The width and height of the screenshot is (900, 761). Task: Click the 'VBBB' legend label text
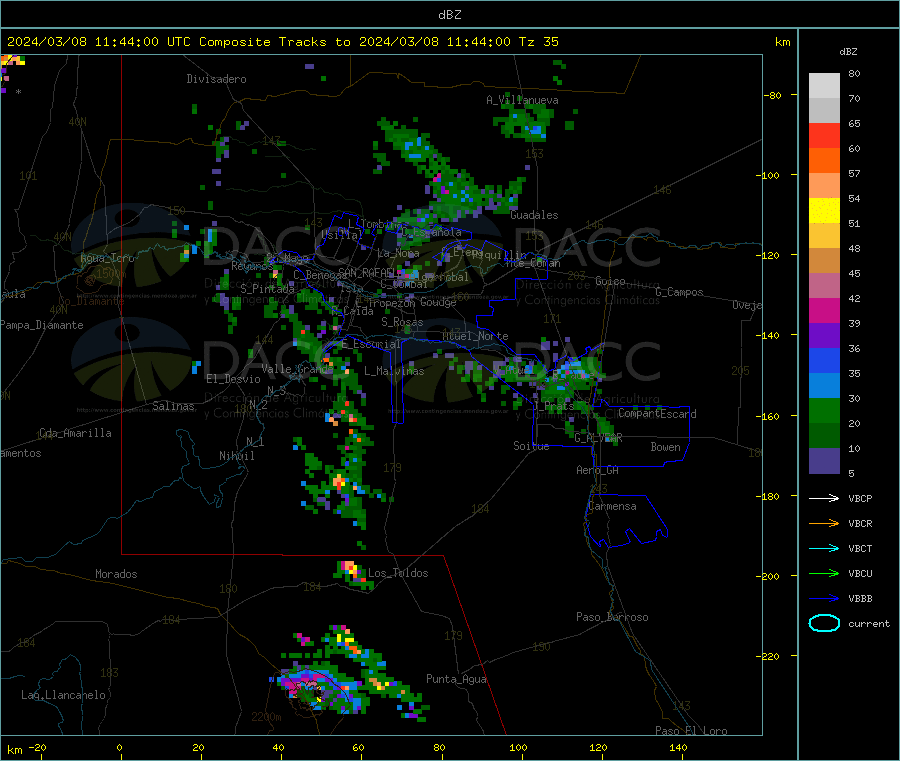pyautogui.click(x=860, y=598)
